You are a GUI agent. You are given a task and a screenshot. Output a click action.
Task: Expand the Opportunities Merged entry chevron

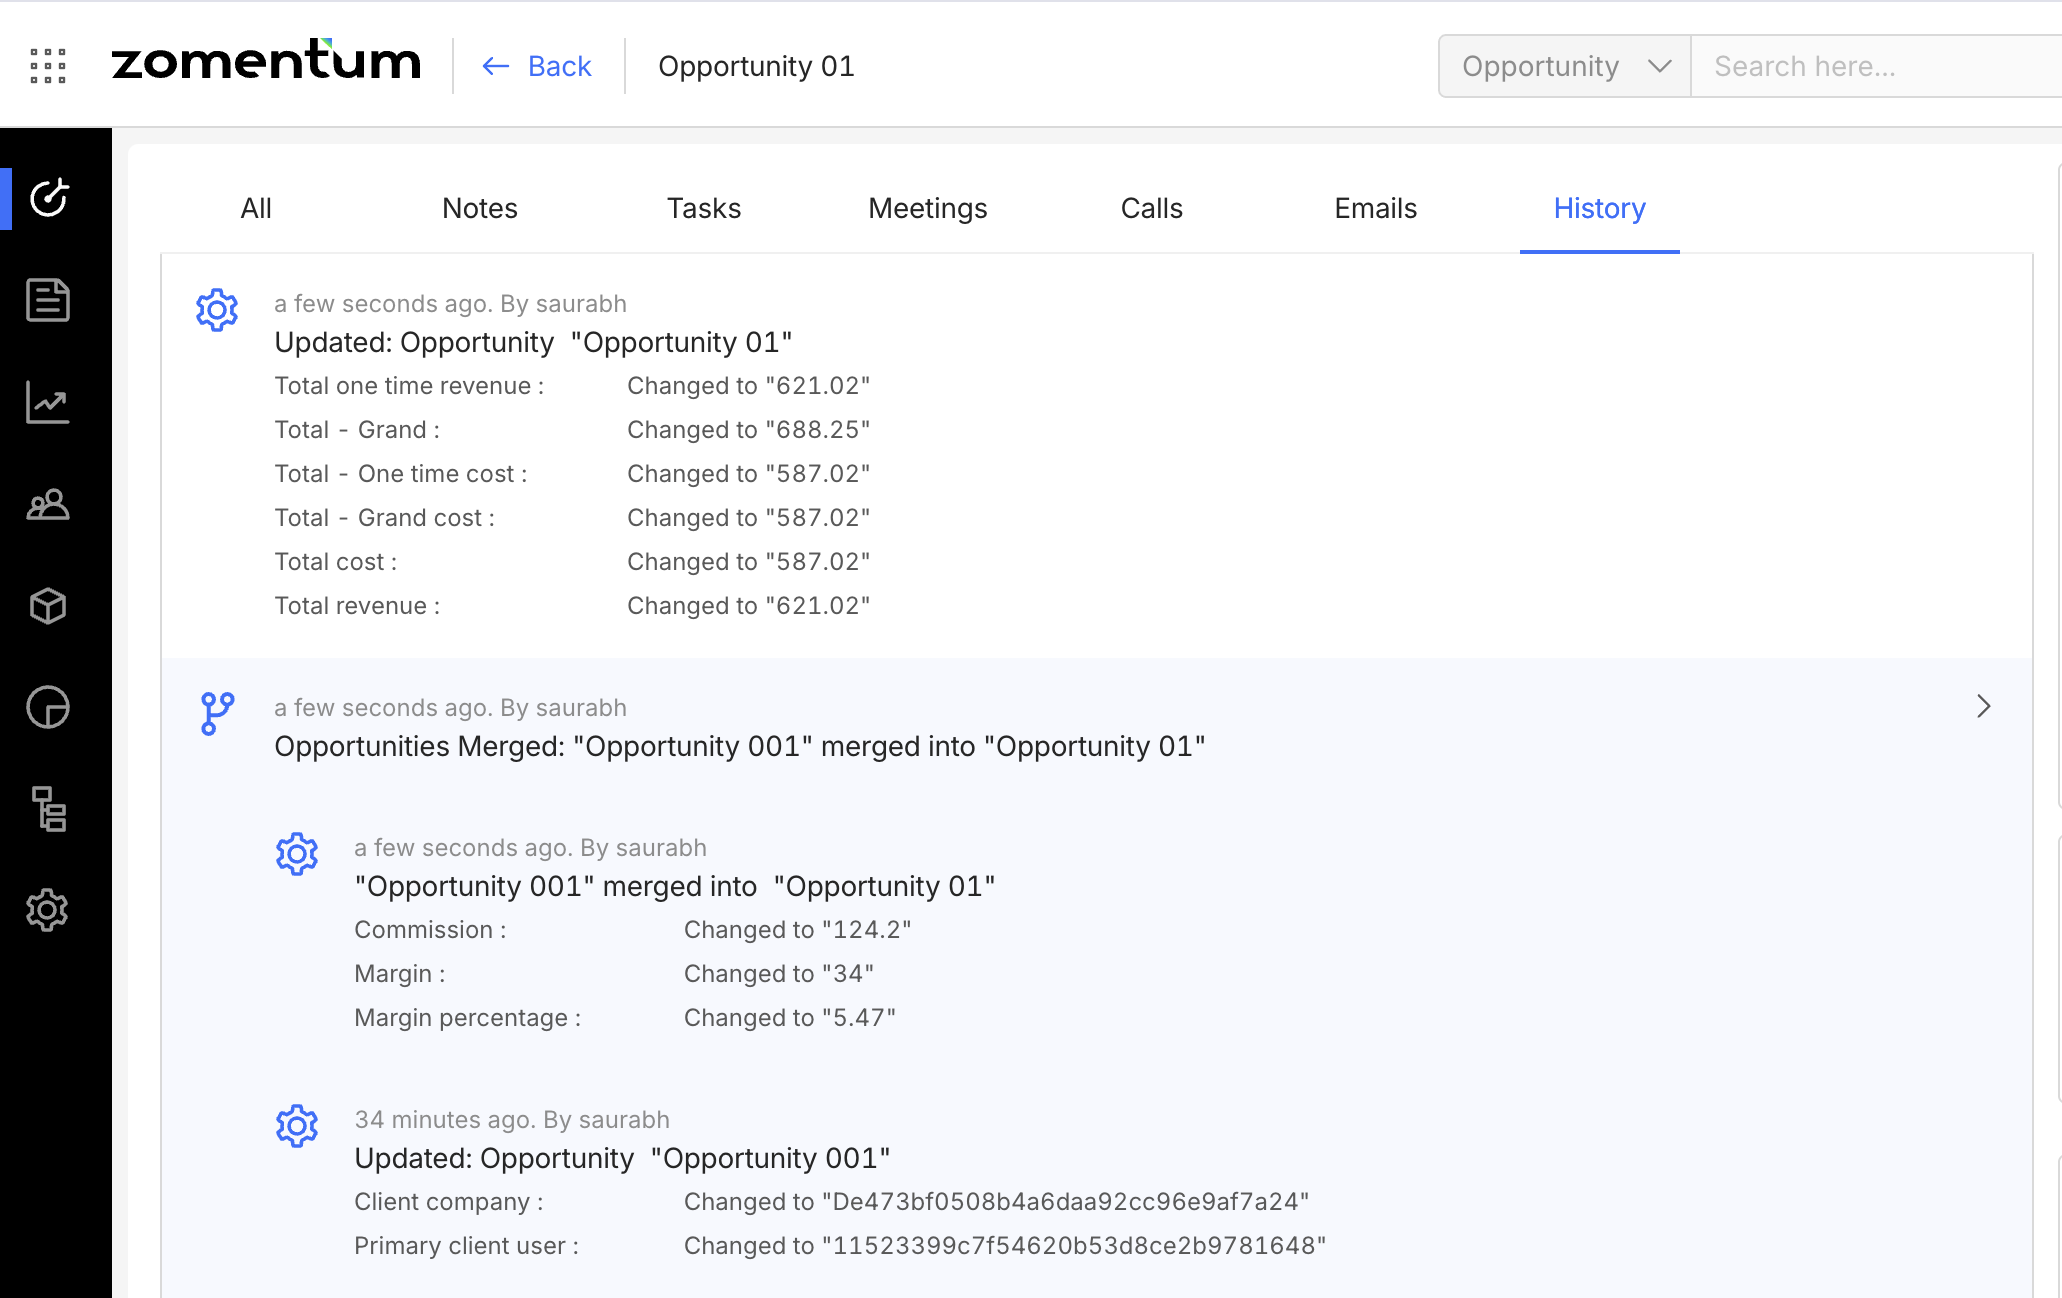(x=1984, y=706)
